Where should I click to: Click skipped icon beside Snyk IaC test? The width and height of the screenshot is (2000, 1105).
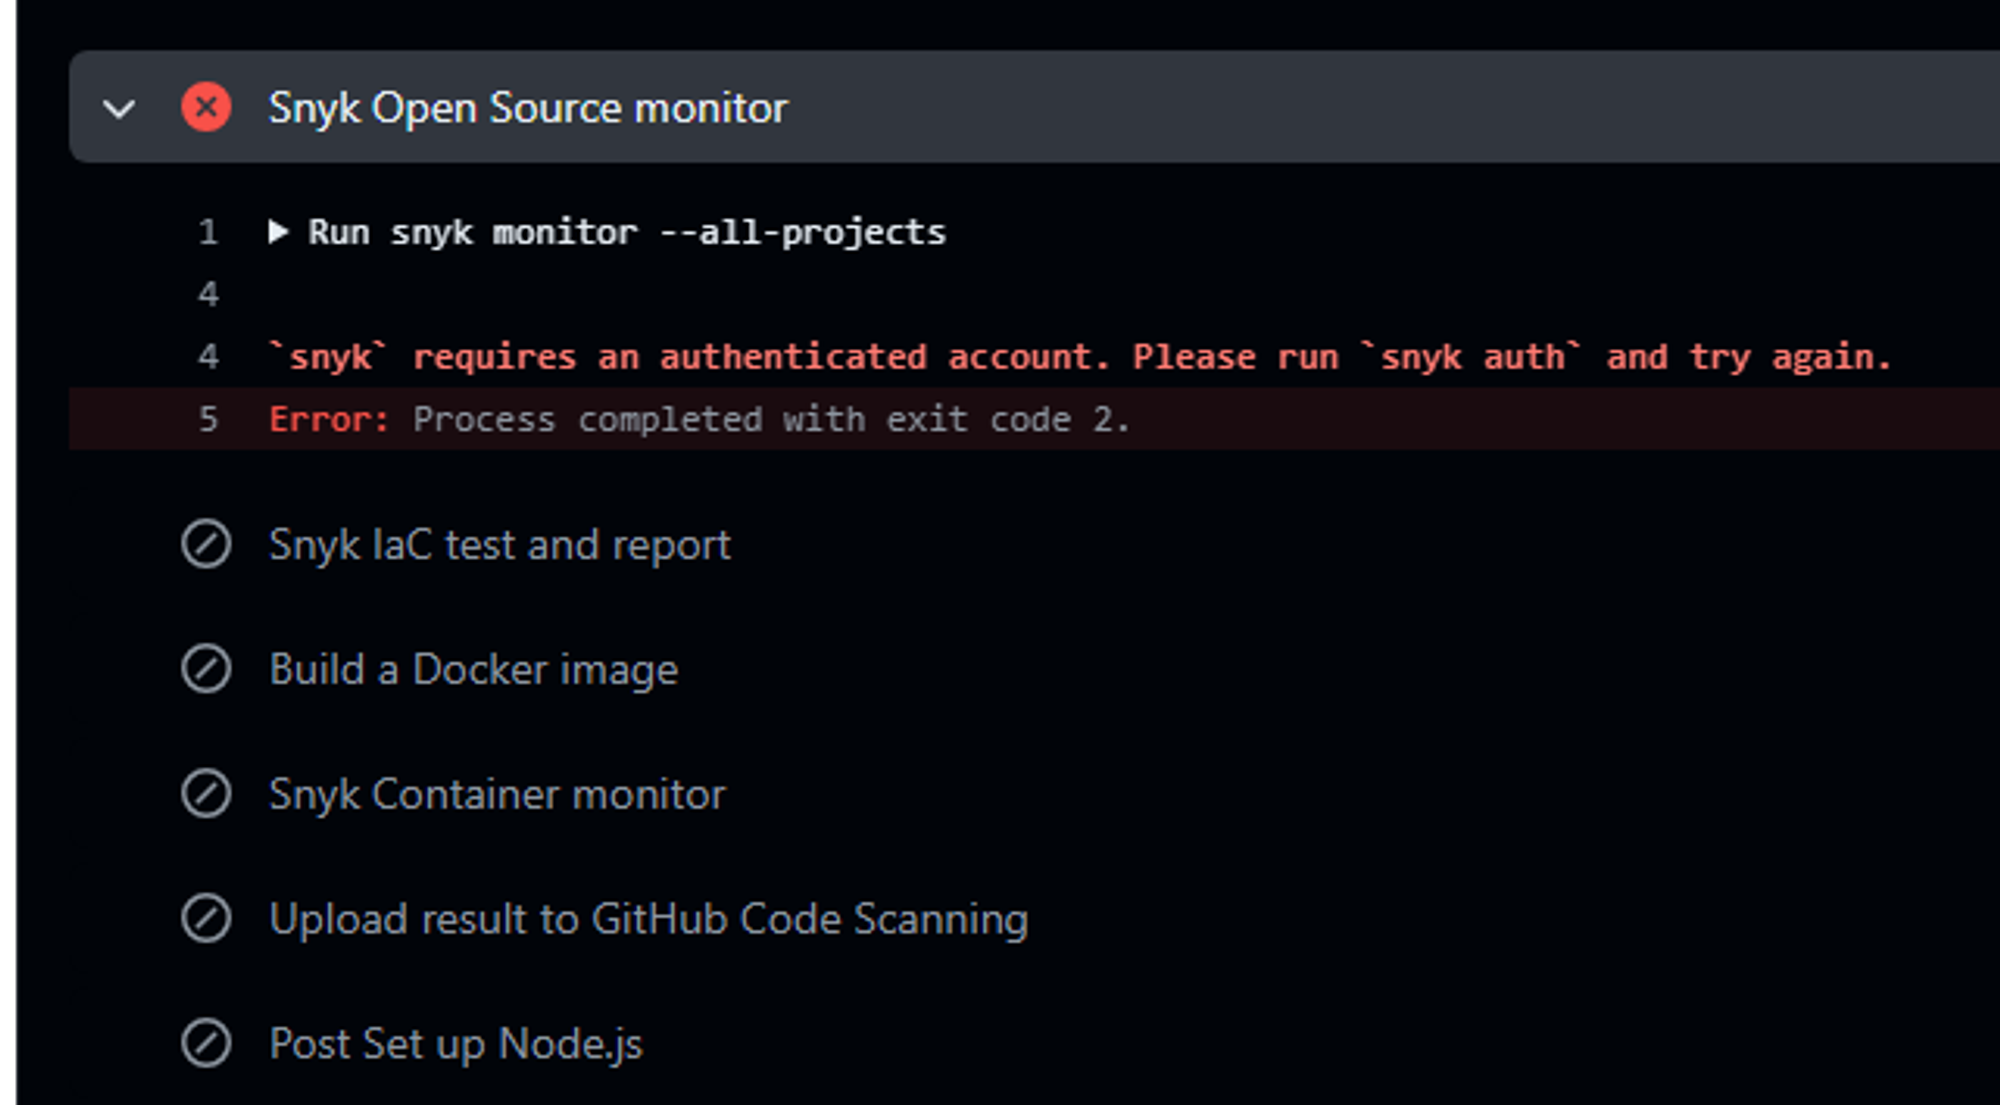[x=206, y=545]
